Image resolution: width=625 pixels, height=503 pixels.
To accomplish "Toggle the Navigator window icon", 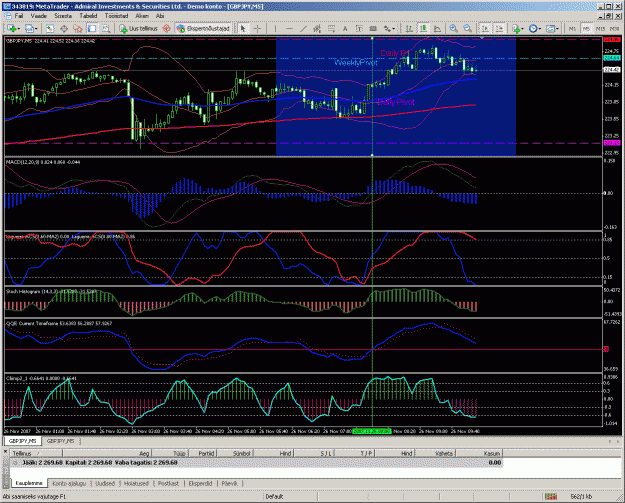I will click(x=78, y=29).
